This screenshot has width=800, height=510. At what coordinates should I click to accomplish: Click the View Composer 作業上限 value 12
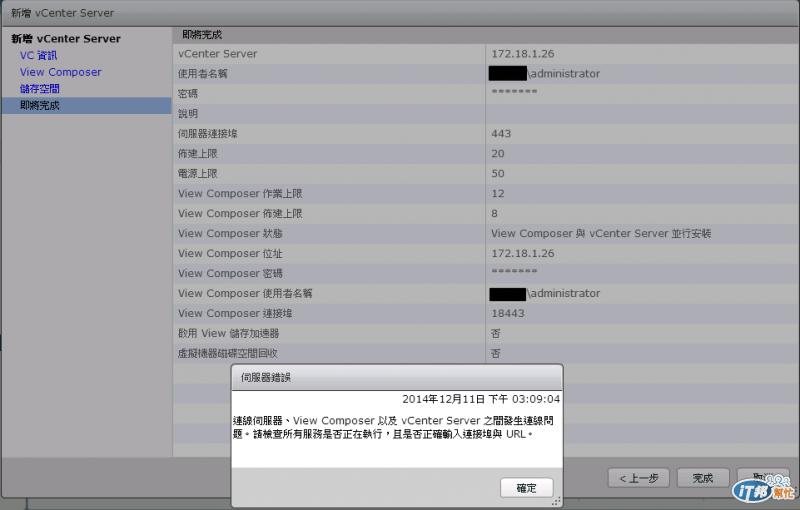coord(498,193)
